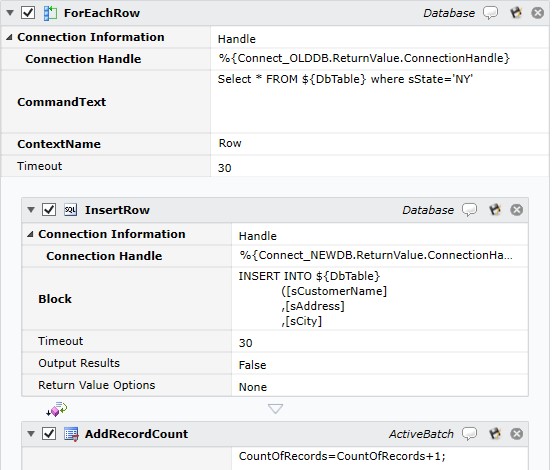Uncheck the ForEachRow enabled checkbox
This screenshot has width=553, height=470.
coord(28,13)
